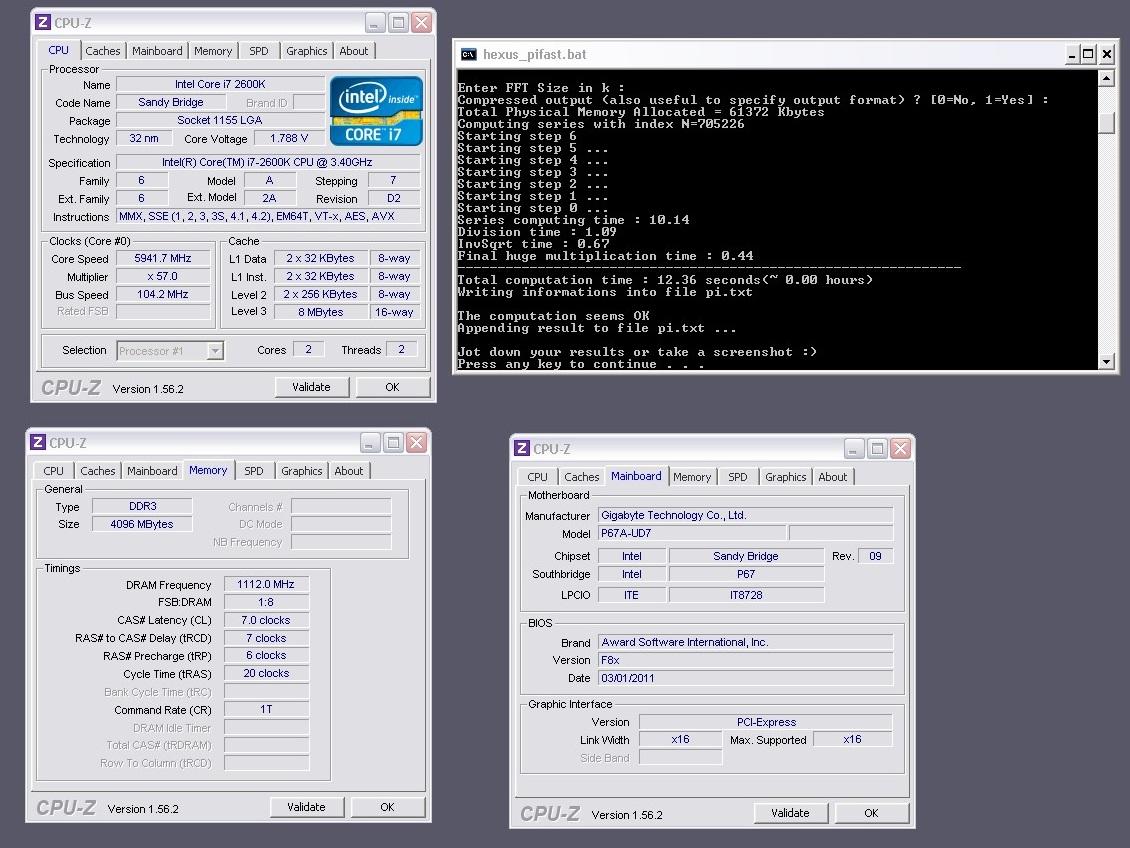Click OK button in top CPU window
The image size is (1130, 848).
[392, 387]
